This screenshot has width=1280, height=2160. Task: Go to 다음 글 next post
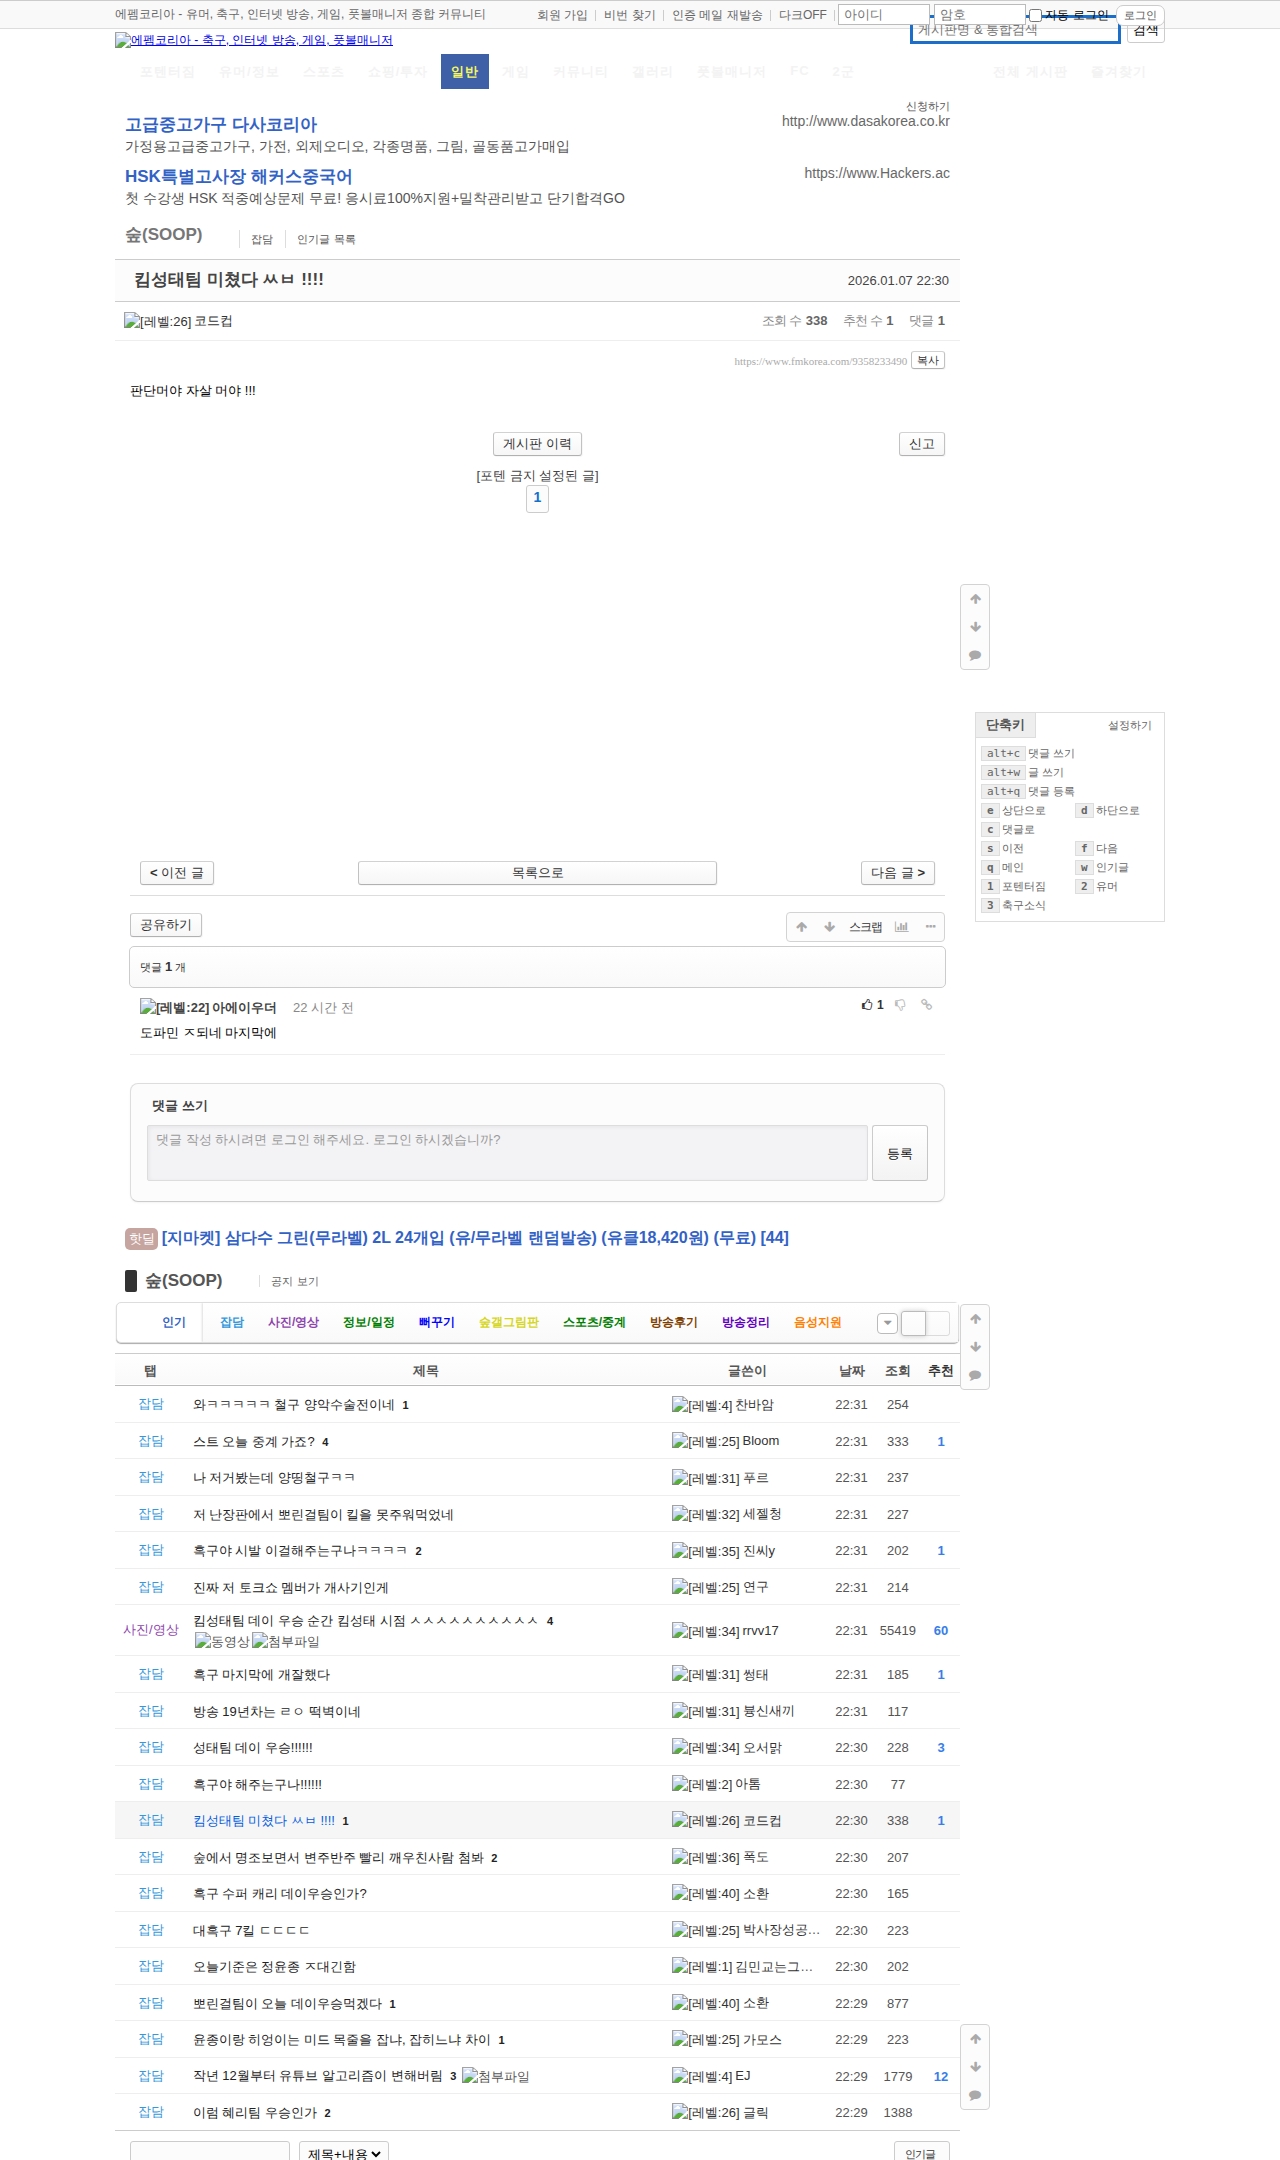[897, 873]
